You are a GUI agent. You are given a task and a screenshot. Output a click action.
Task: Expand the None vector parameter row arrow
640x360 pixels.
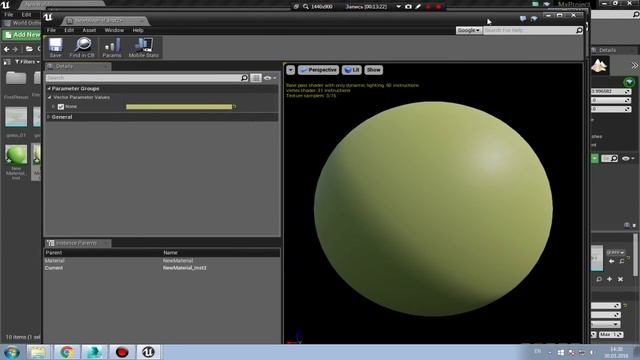coord(53,107)
